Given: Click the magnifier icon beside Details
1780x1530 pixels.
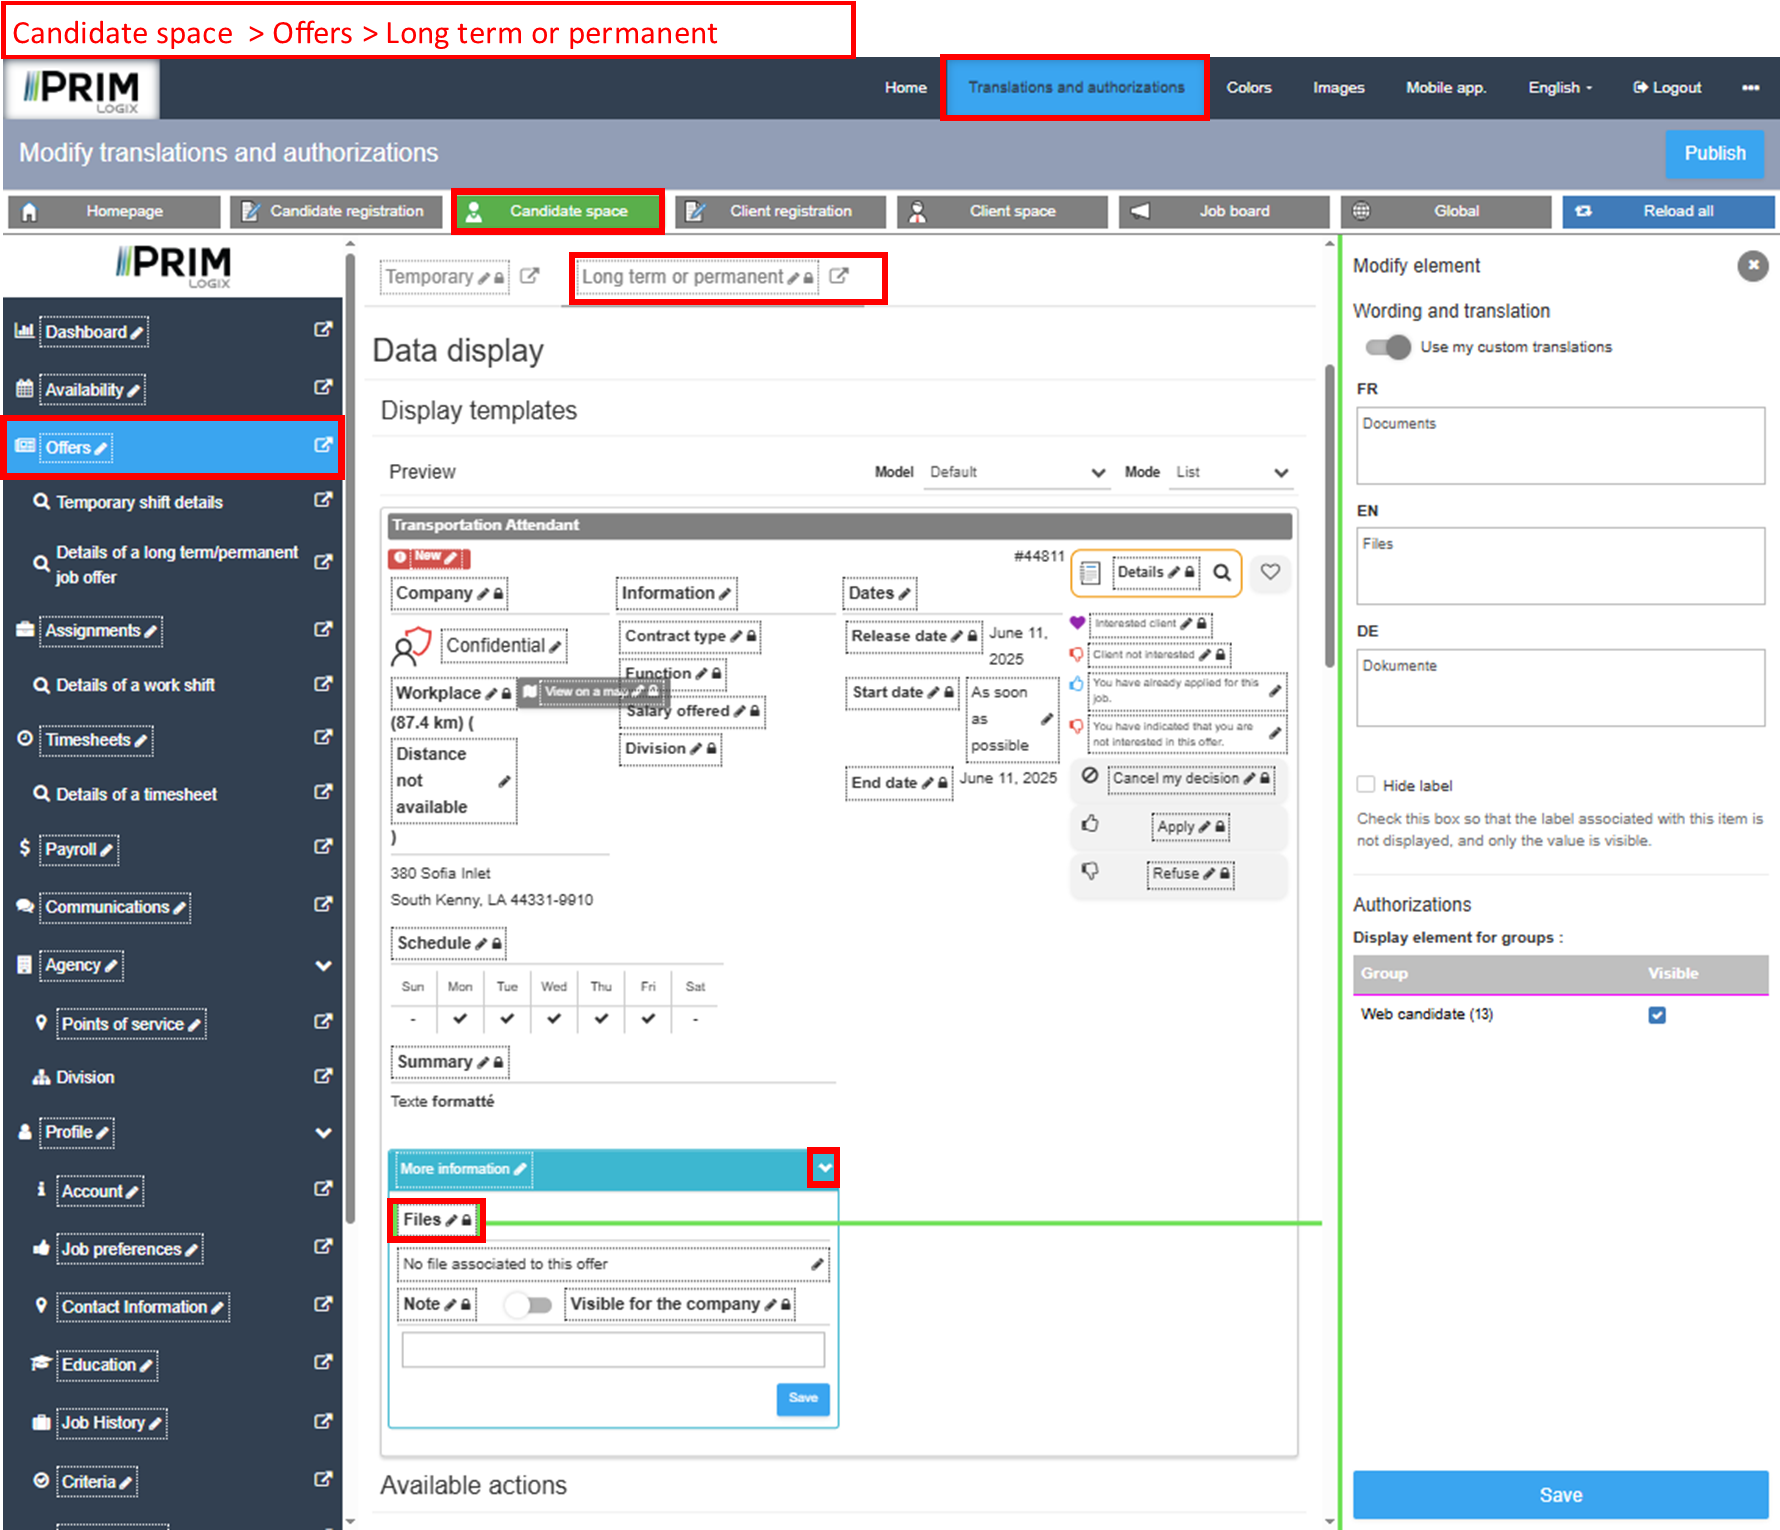Looking at the screenshot, I should [x=1222, y=573].
